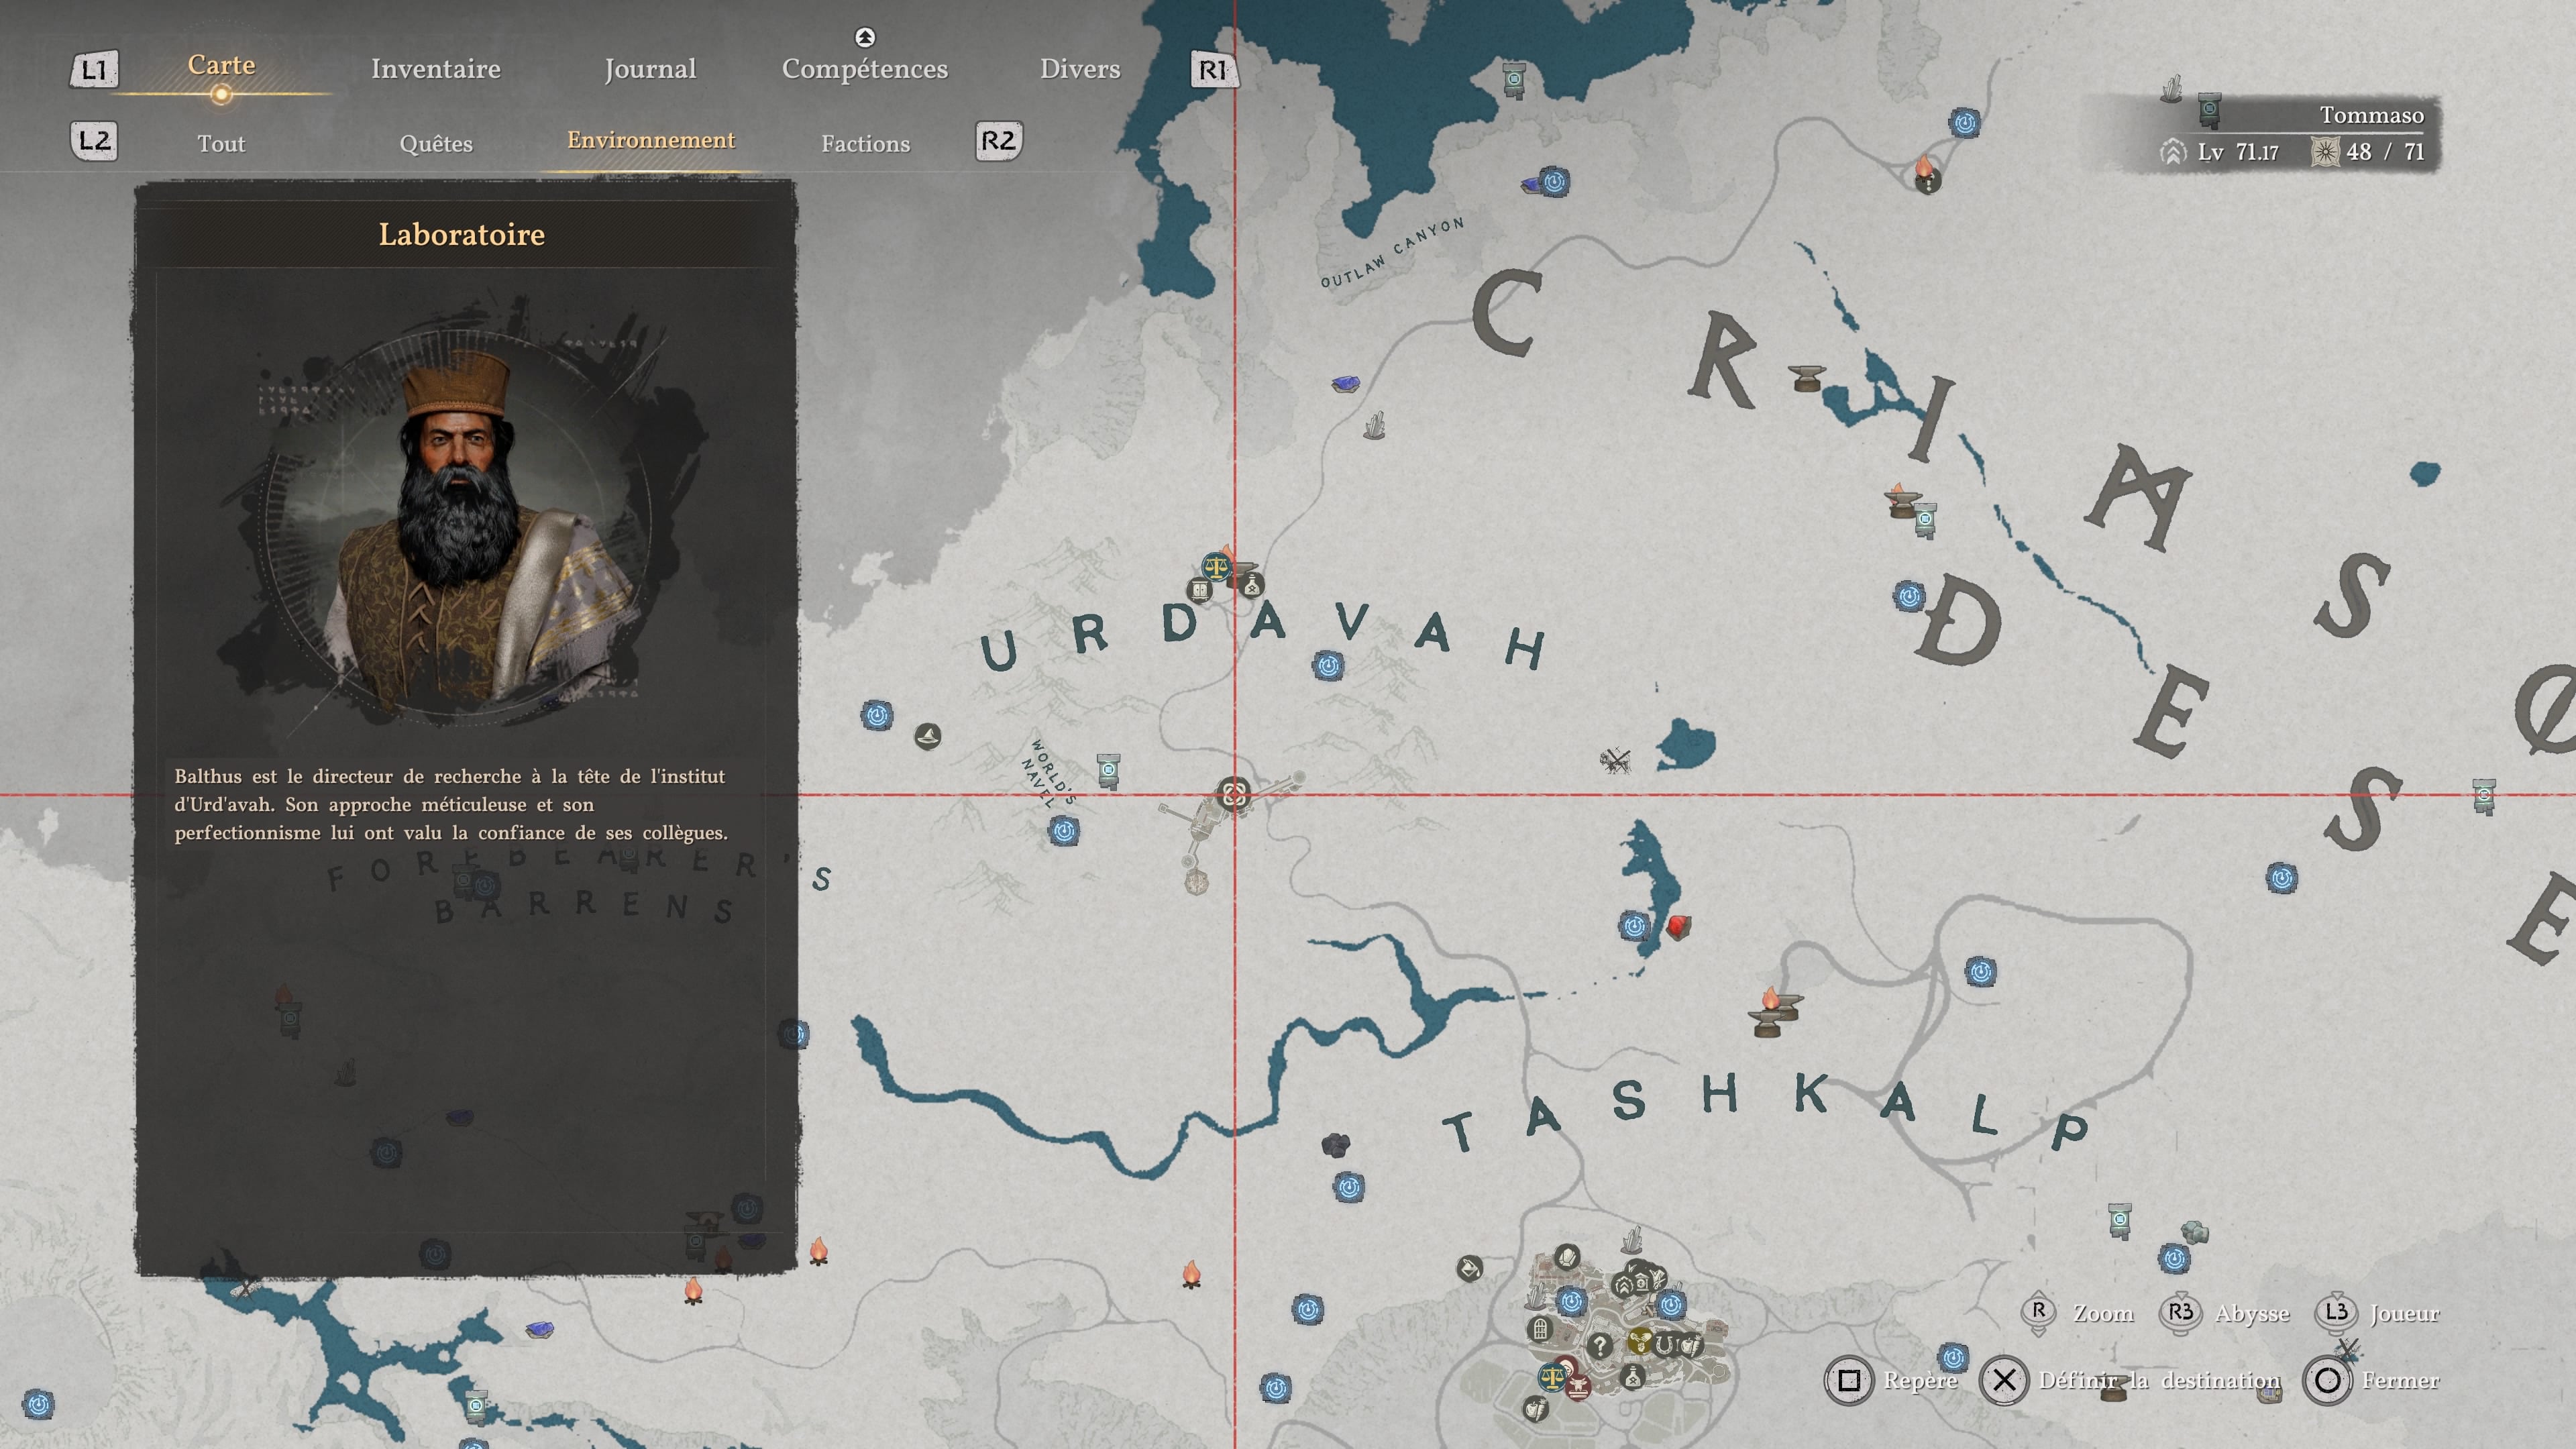
Task: Click the crossed swords icon beside the round lake
Action: 1614,760
